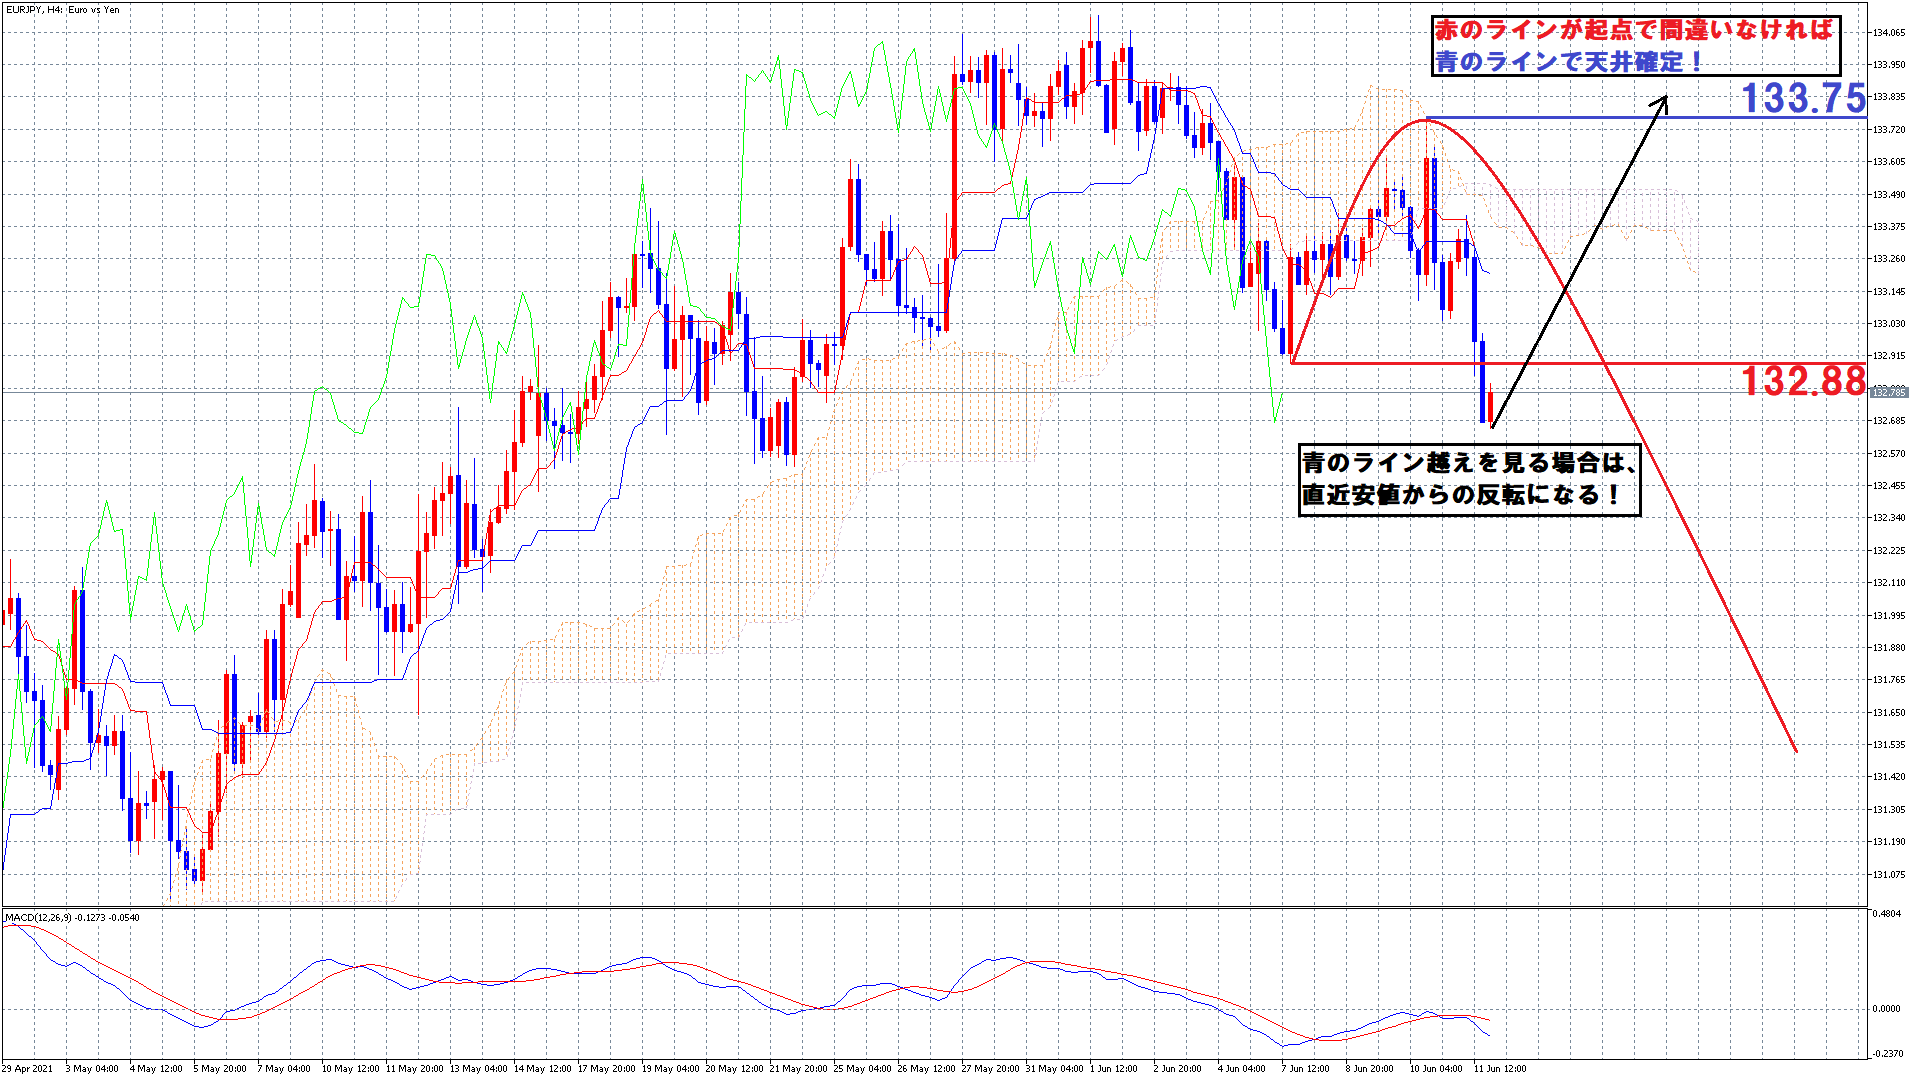Click the 0.0000 level on MACD scale
Image resolution: width=1920 pixels, height=1080 pixels.
[x=1886, y=1009]
